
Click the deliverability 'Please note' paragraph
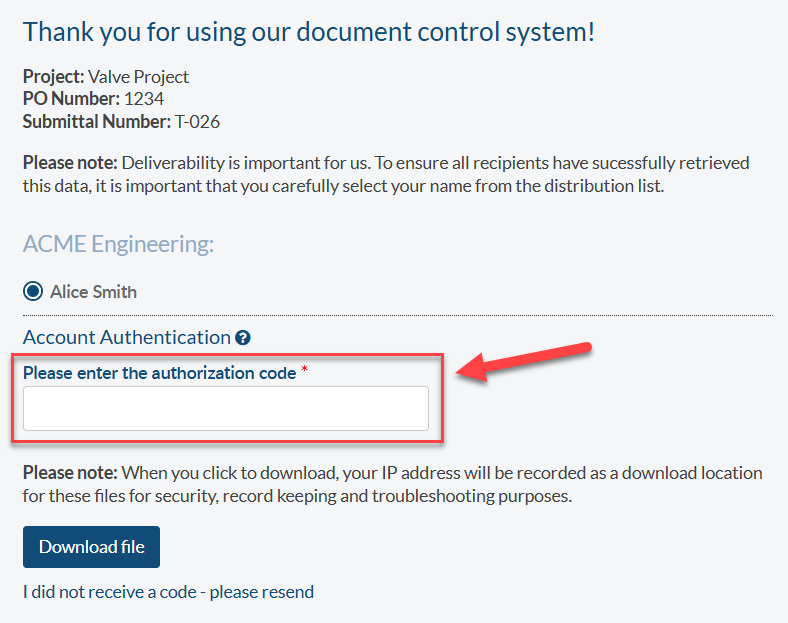pyautogui.click(x=385, y=174)
